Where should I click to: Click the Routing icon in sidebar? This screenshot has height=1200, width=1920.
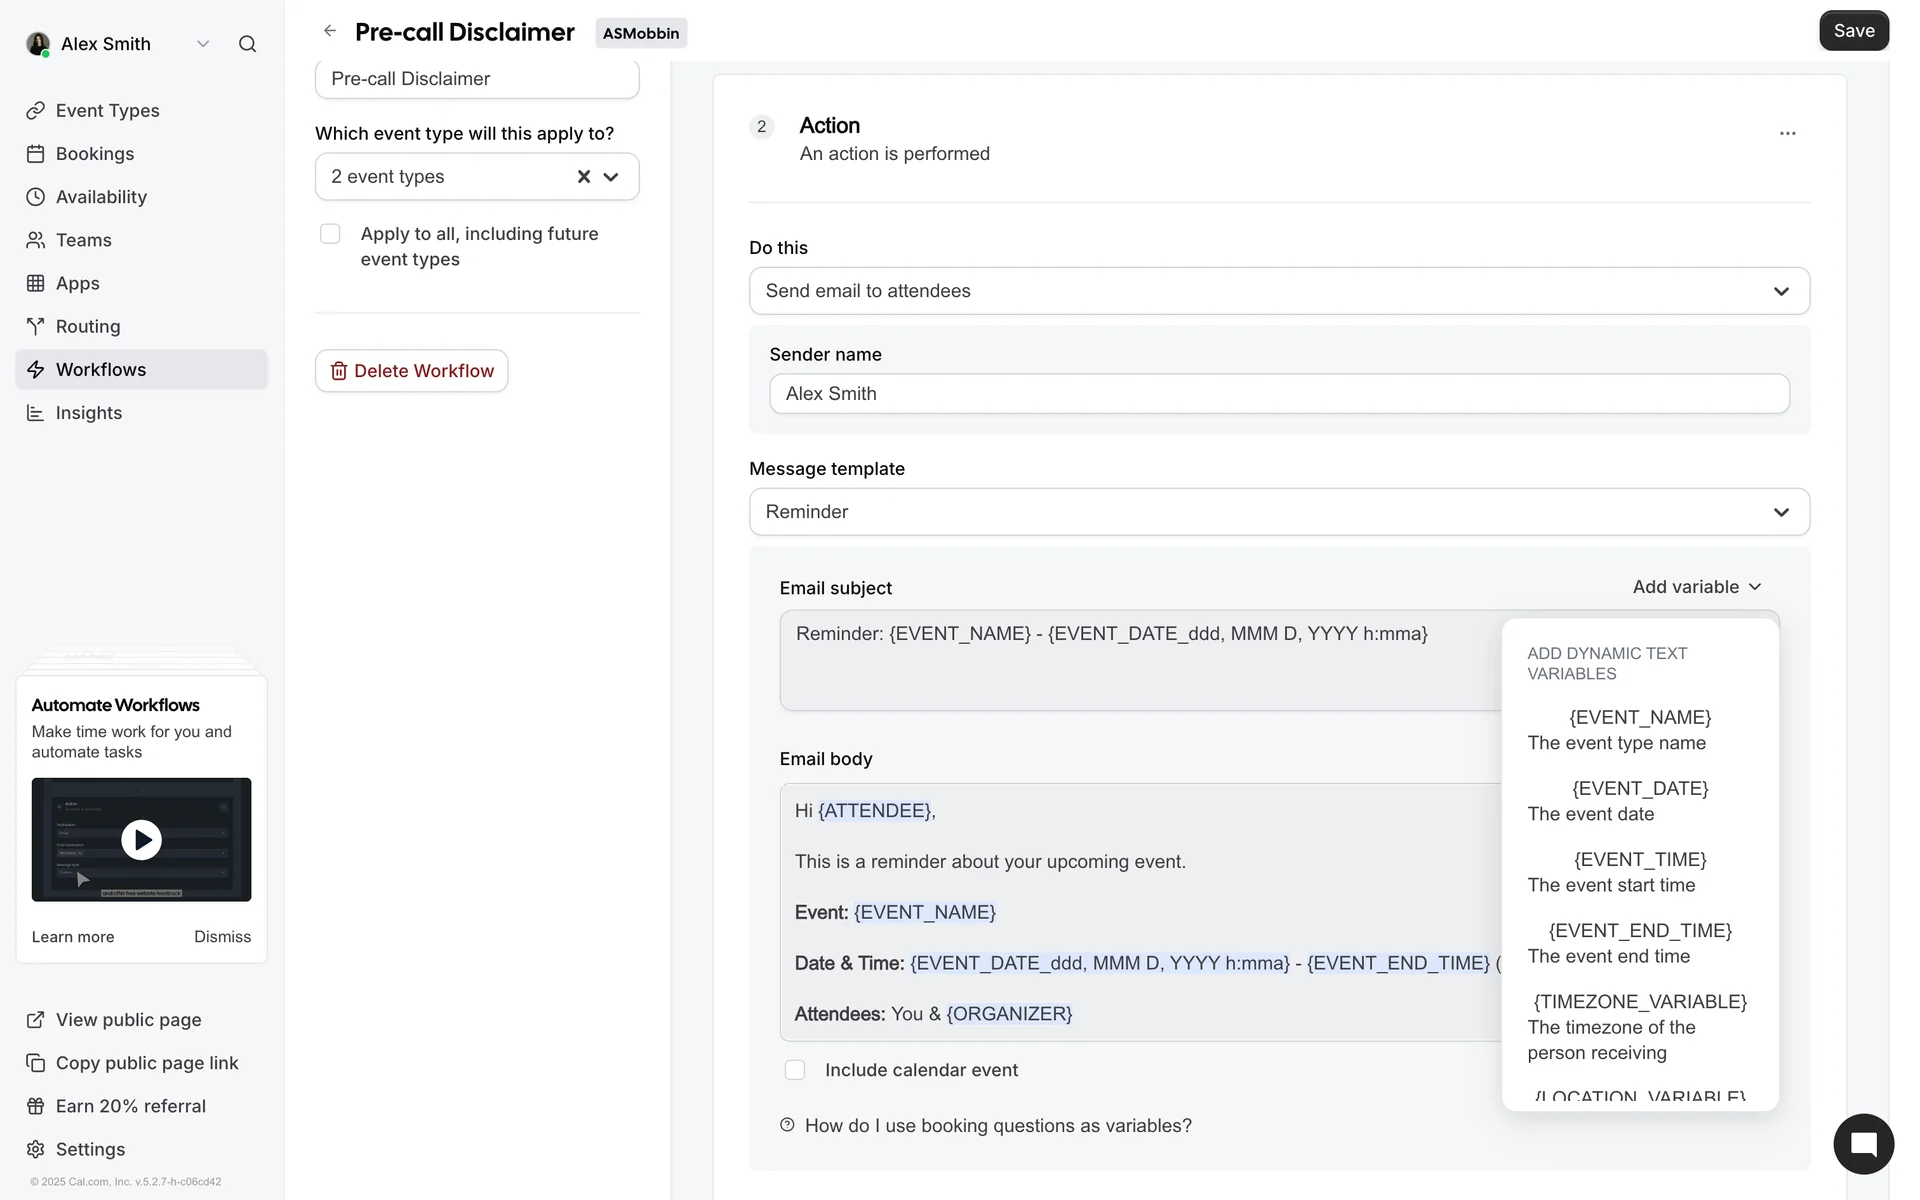(36, 327)
